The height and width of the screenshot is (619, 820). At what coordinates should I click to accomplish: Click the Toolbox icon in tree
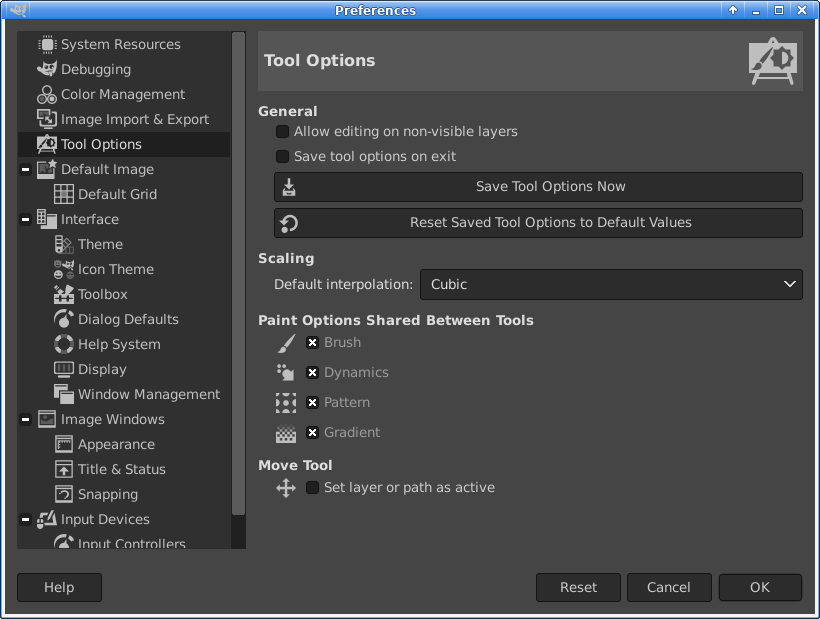(63, 294)
